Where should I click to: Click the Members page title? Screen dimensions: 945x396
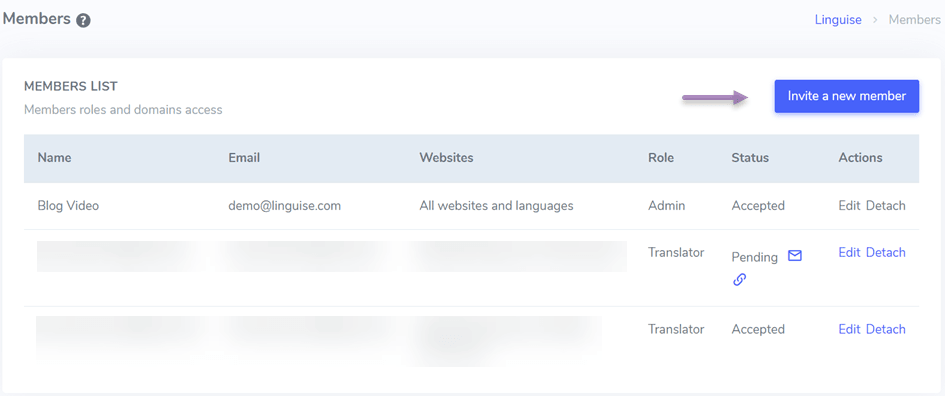pos(37,19)
